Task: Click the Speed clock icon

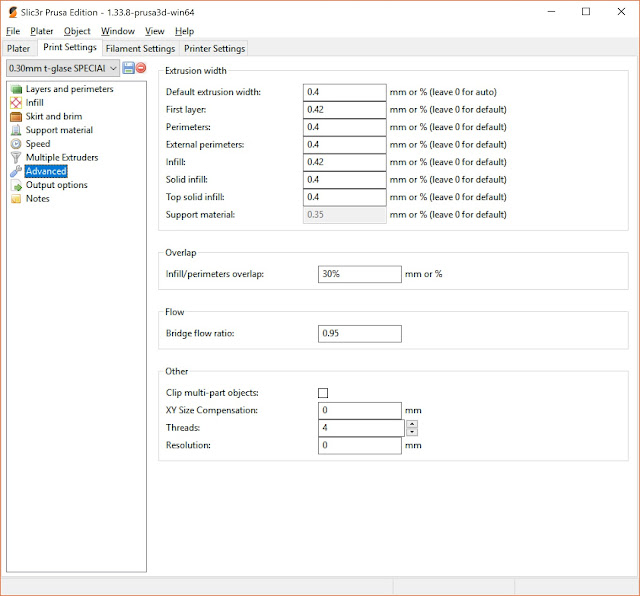Action: 16,144
